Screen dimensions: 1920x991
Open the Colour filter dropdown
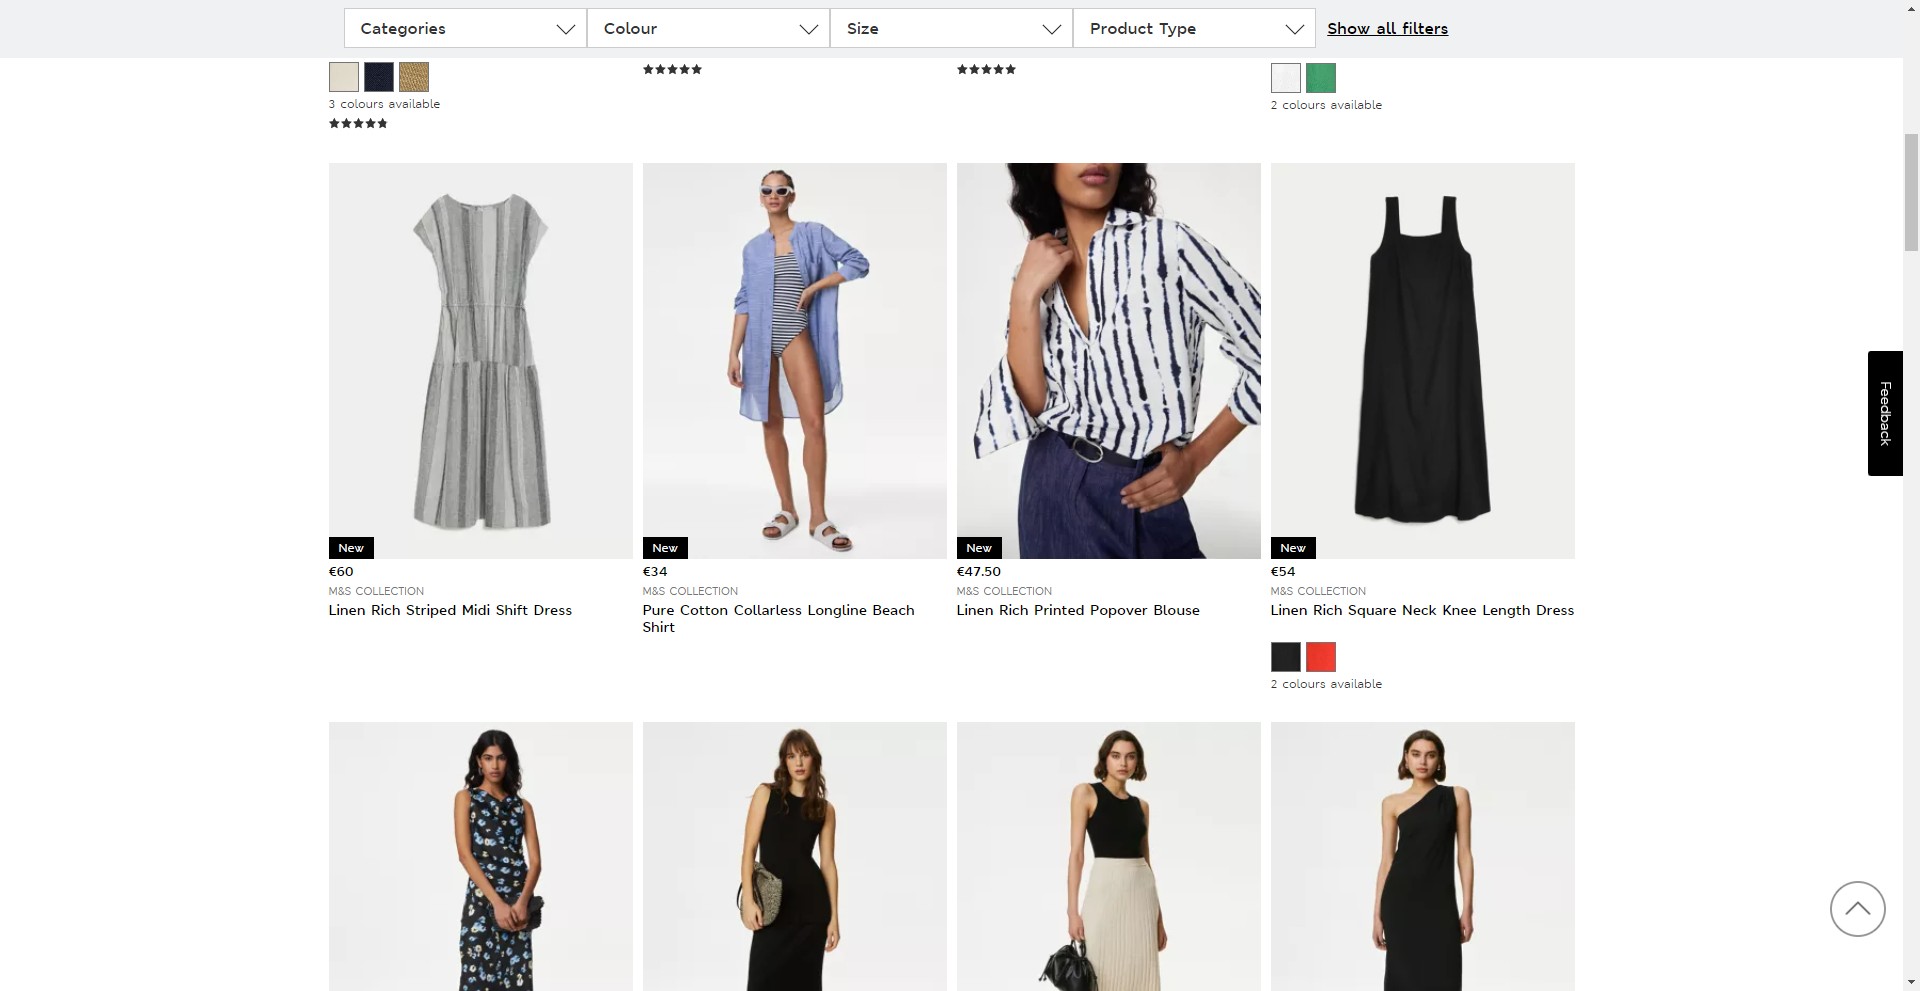coord(708,28)
